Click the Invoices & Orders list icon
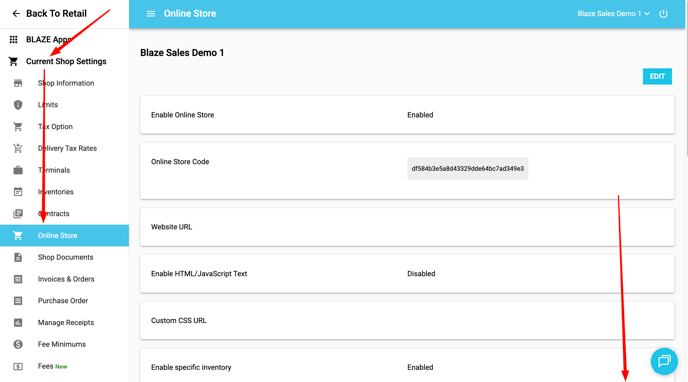 click(18, 279)
